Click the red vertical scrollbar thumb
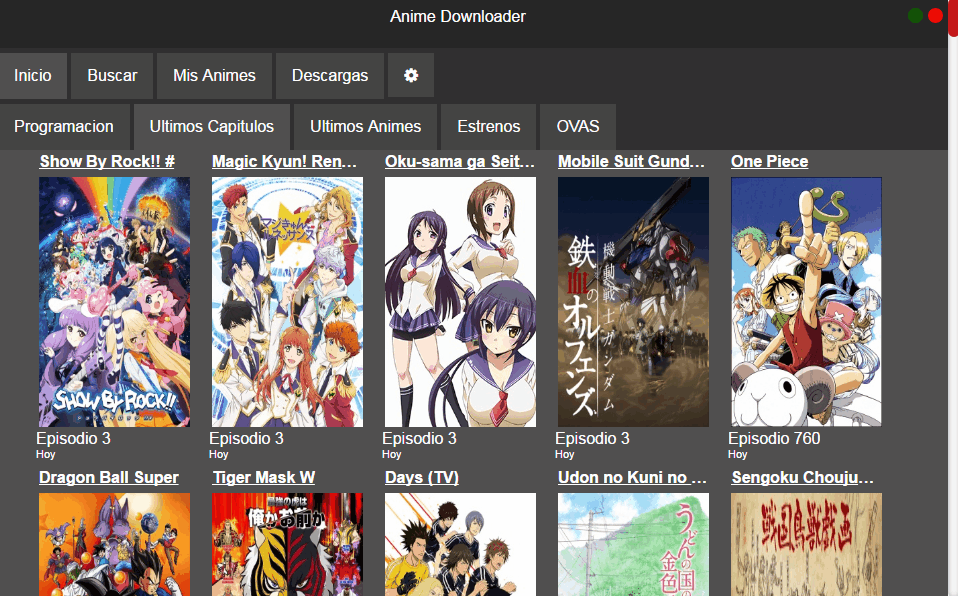This screenshot has height=596, width=958. click(x=953, y=18)
